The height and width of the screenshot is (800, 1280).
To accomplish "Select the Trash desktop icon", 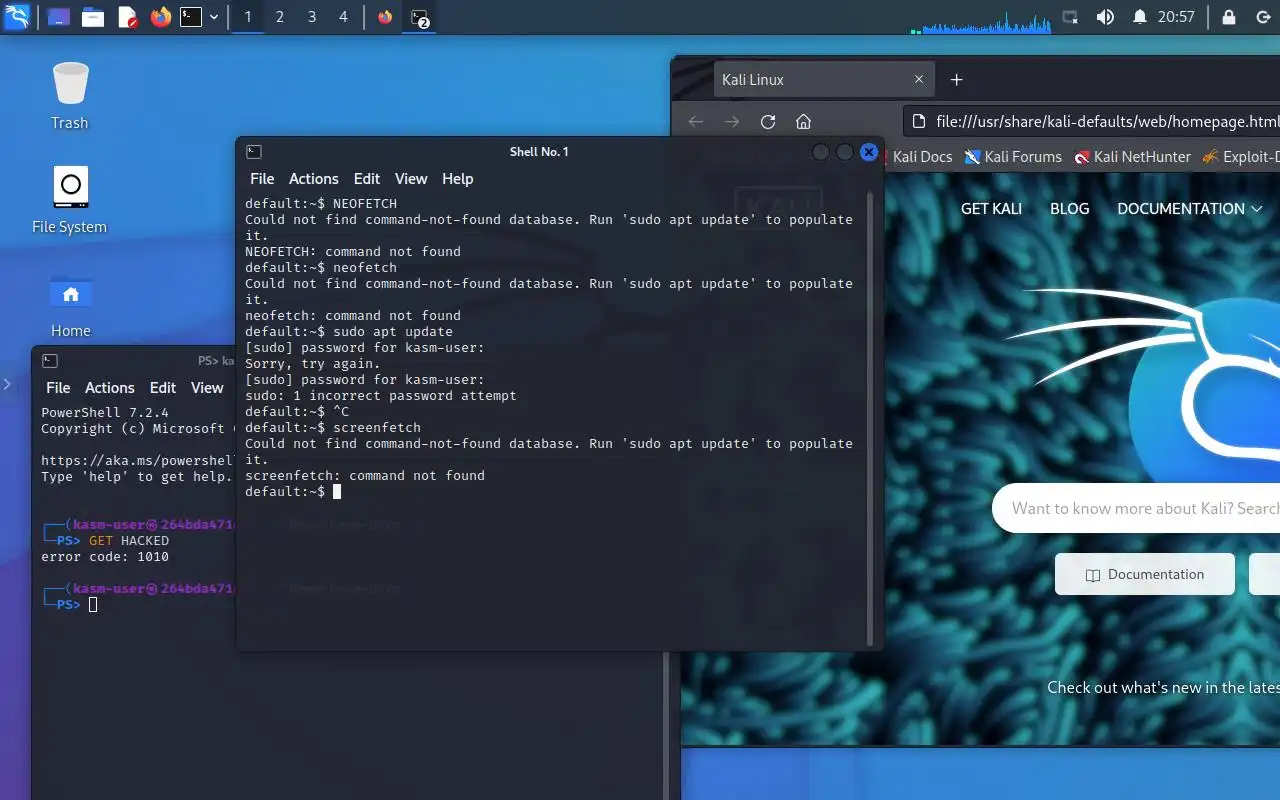I will coord(70,95).
